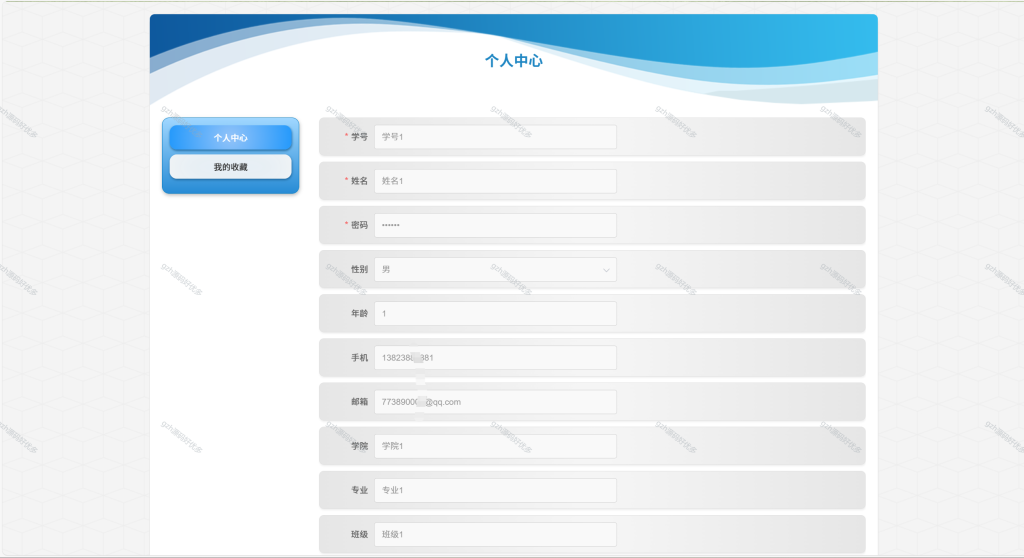Click the chevron arrow in 性别 selector

point(606,270)
